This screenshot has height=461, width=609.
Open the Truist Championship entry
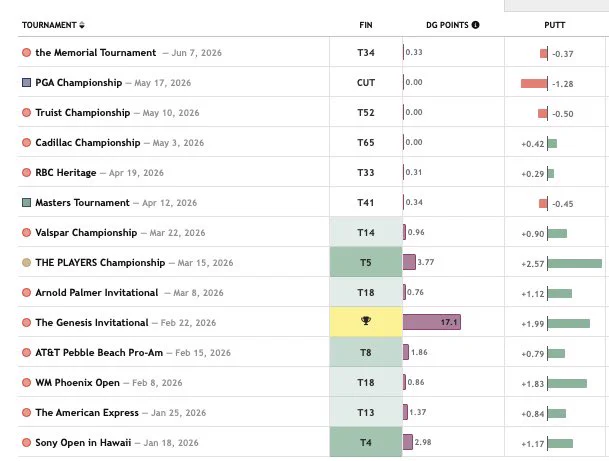[83, 113]
